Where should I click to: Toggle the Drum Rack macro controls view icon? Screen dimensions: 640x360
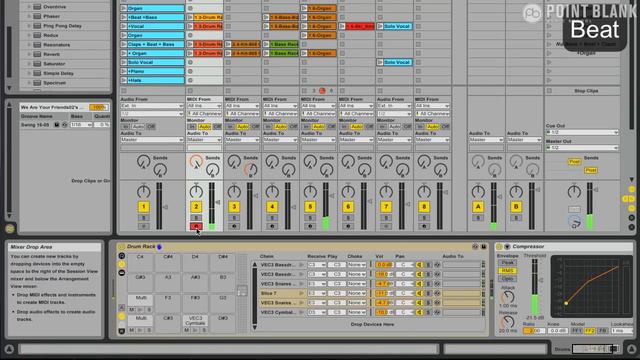click(122, 256)
